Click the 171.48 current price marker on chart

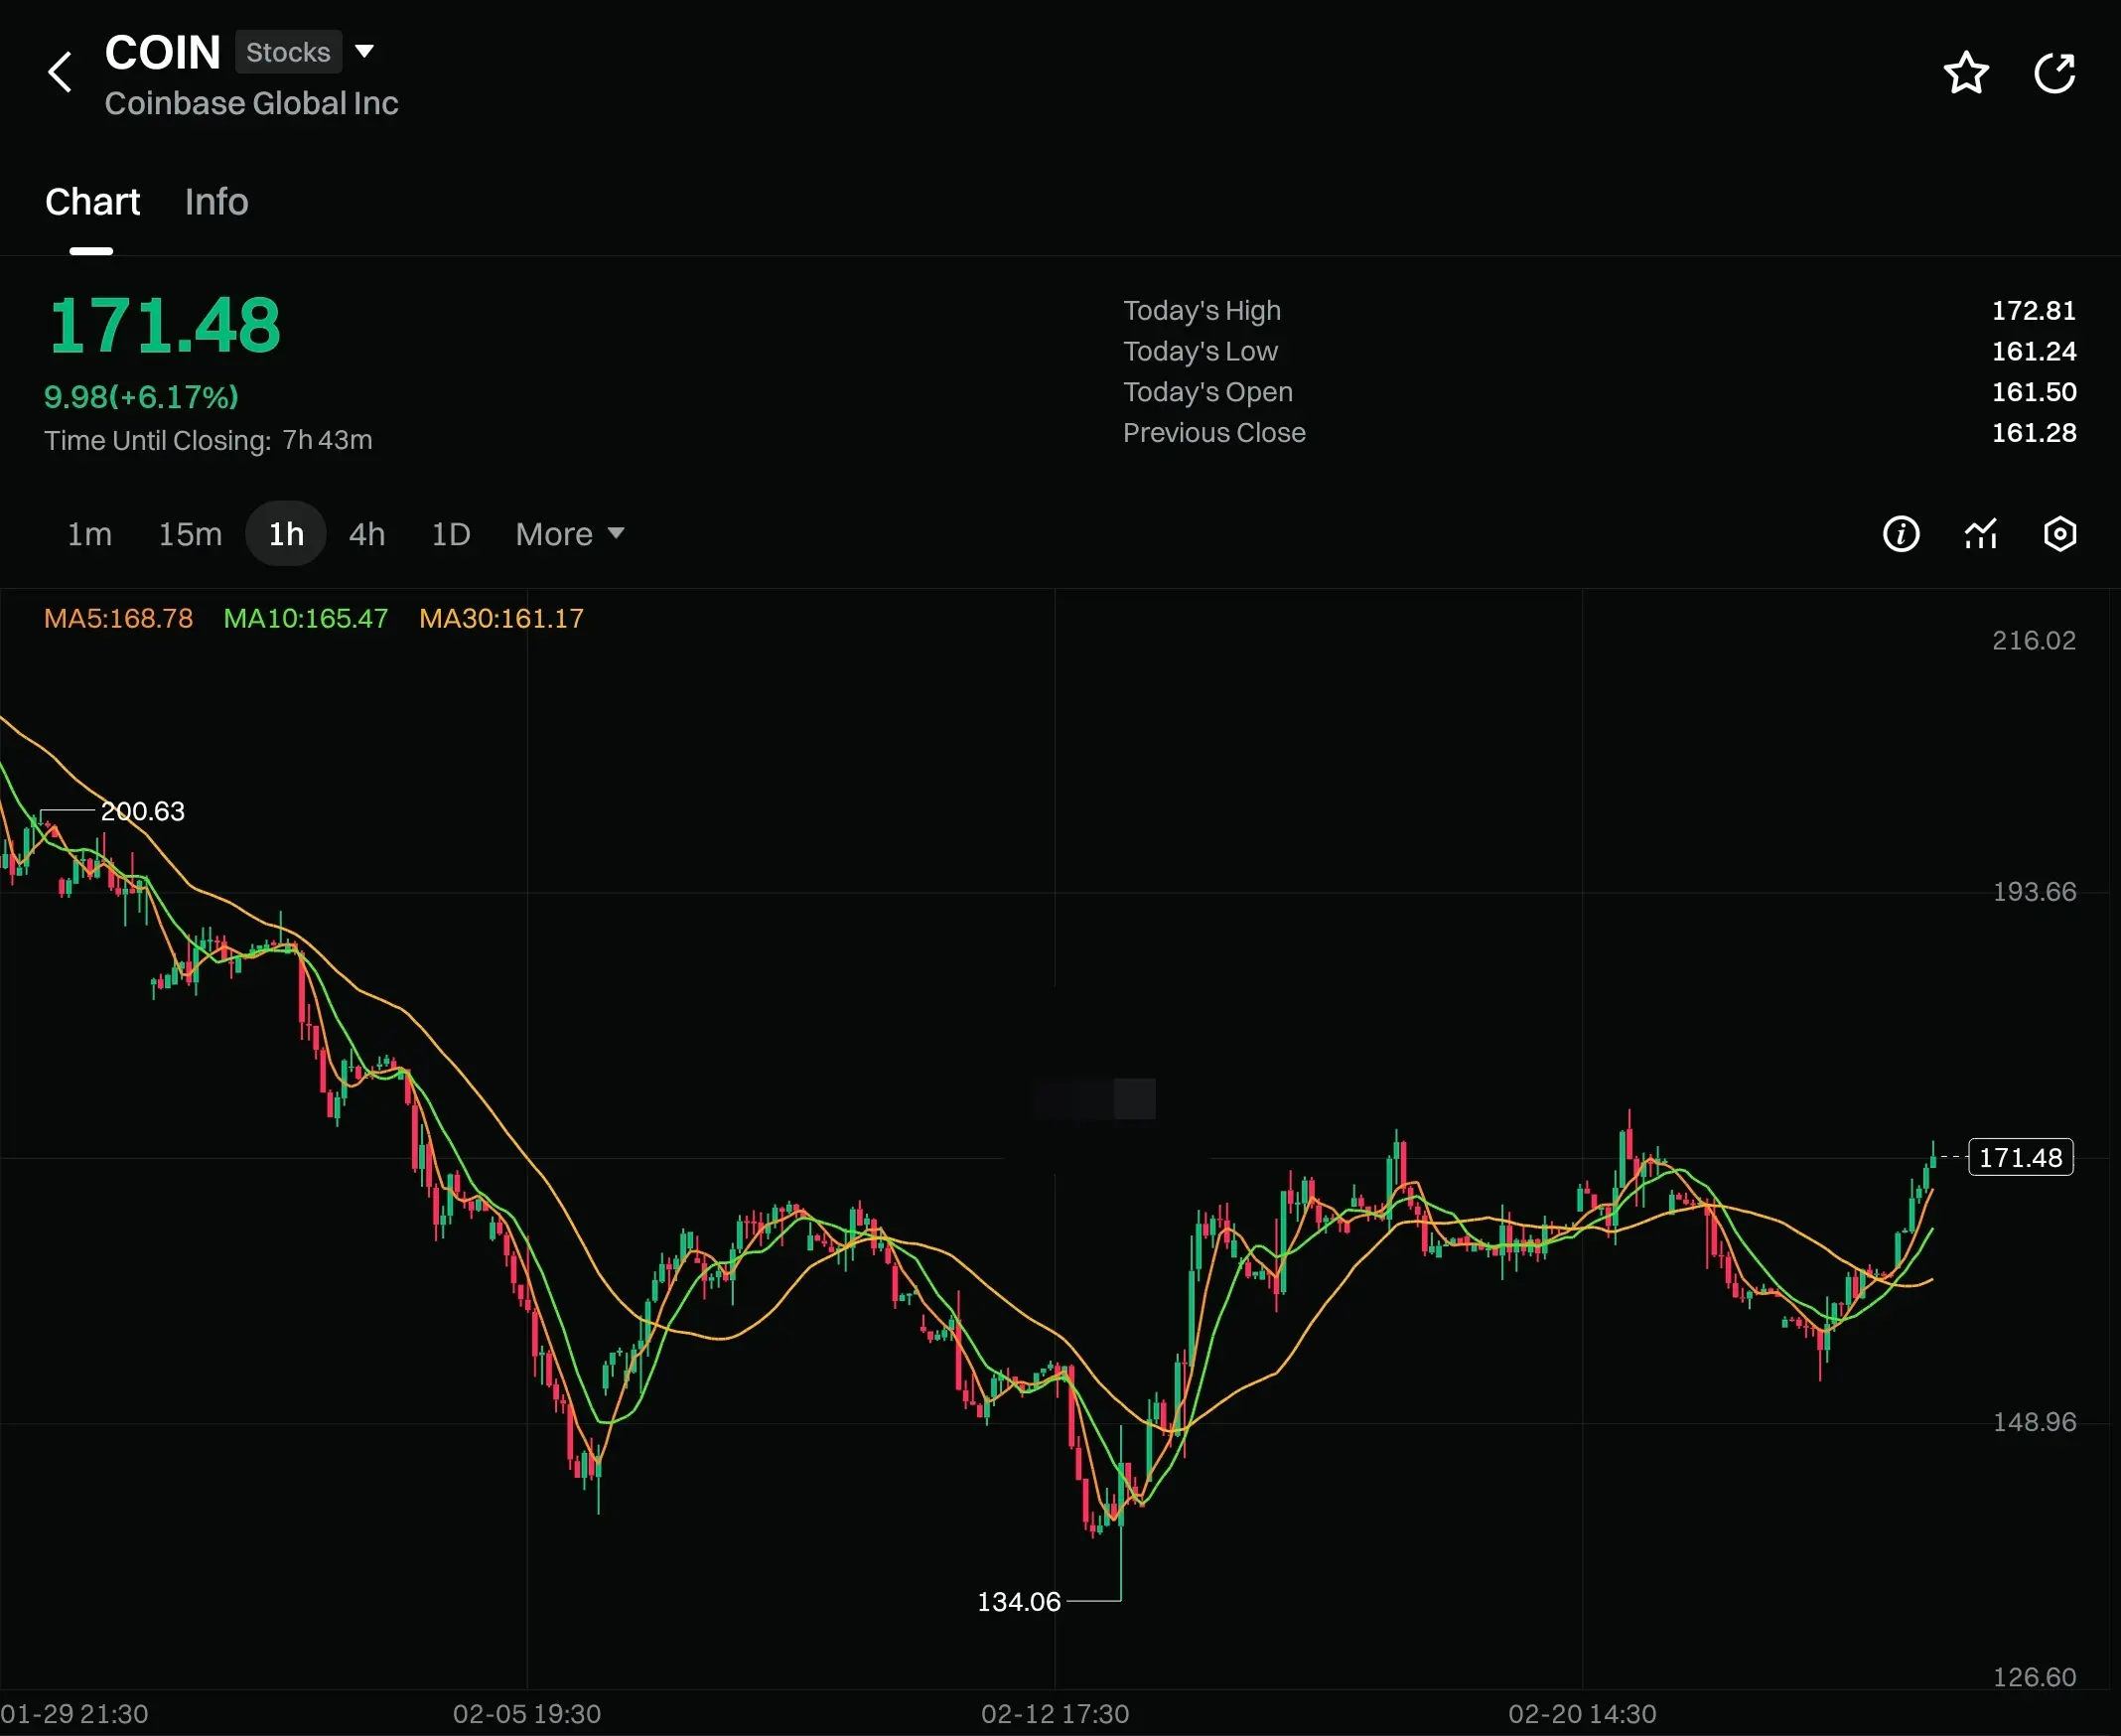coord(2019,1157)
